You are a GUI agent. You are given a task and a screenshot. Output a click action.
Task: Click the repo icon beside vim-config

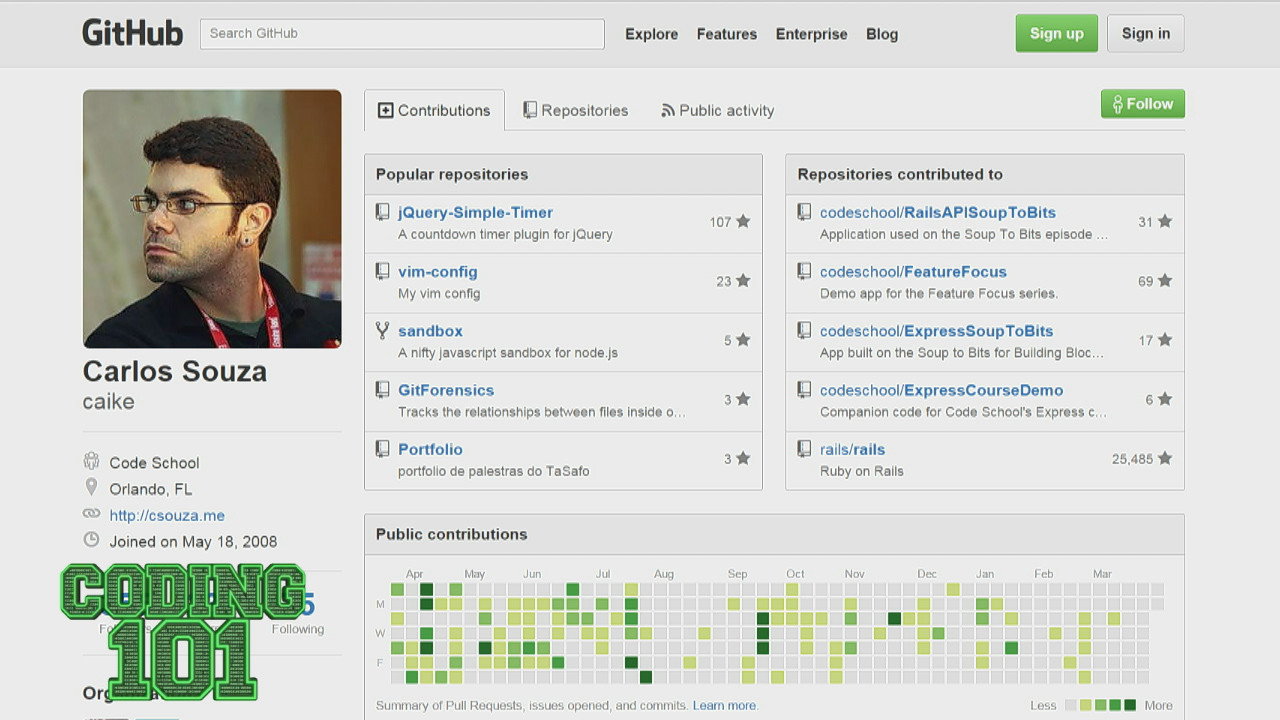coord(382,271)
